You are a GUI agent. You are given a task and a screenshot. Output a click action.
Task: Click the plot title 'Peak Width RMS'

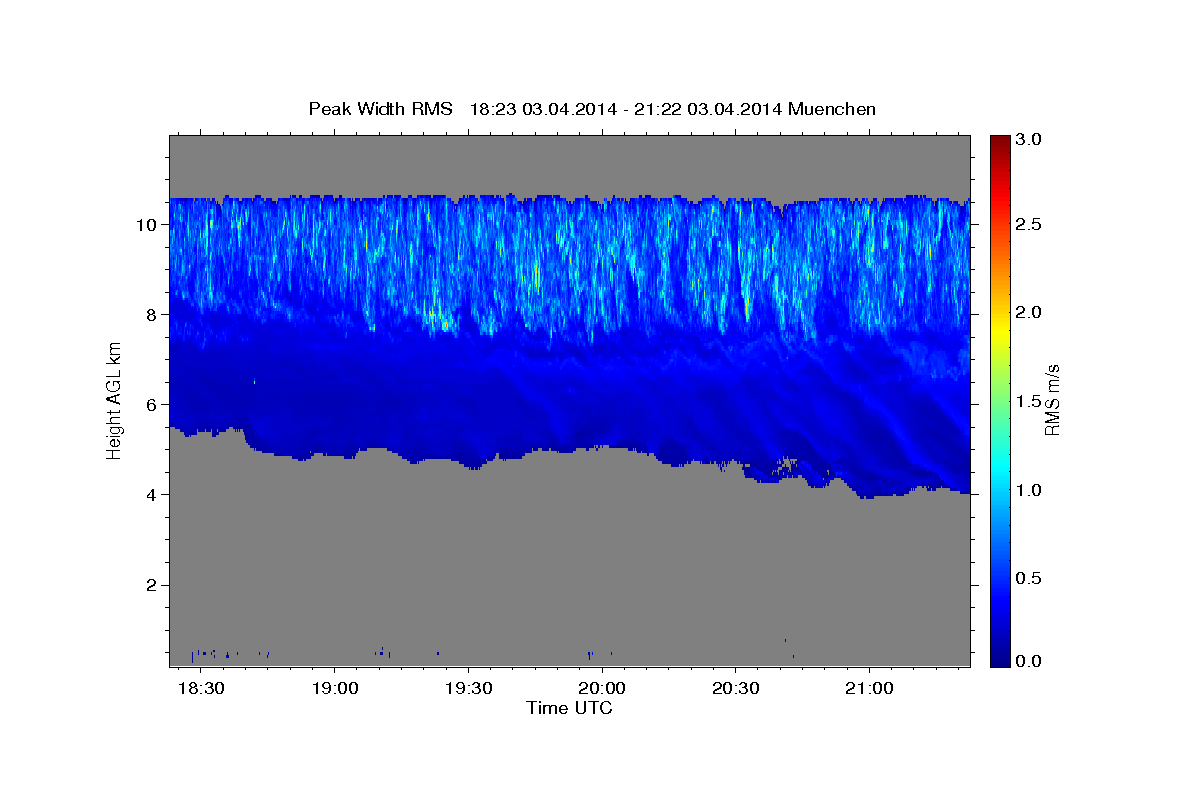[380, 109]
